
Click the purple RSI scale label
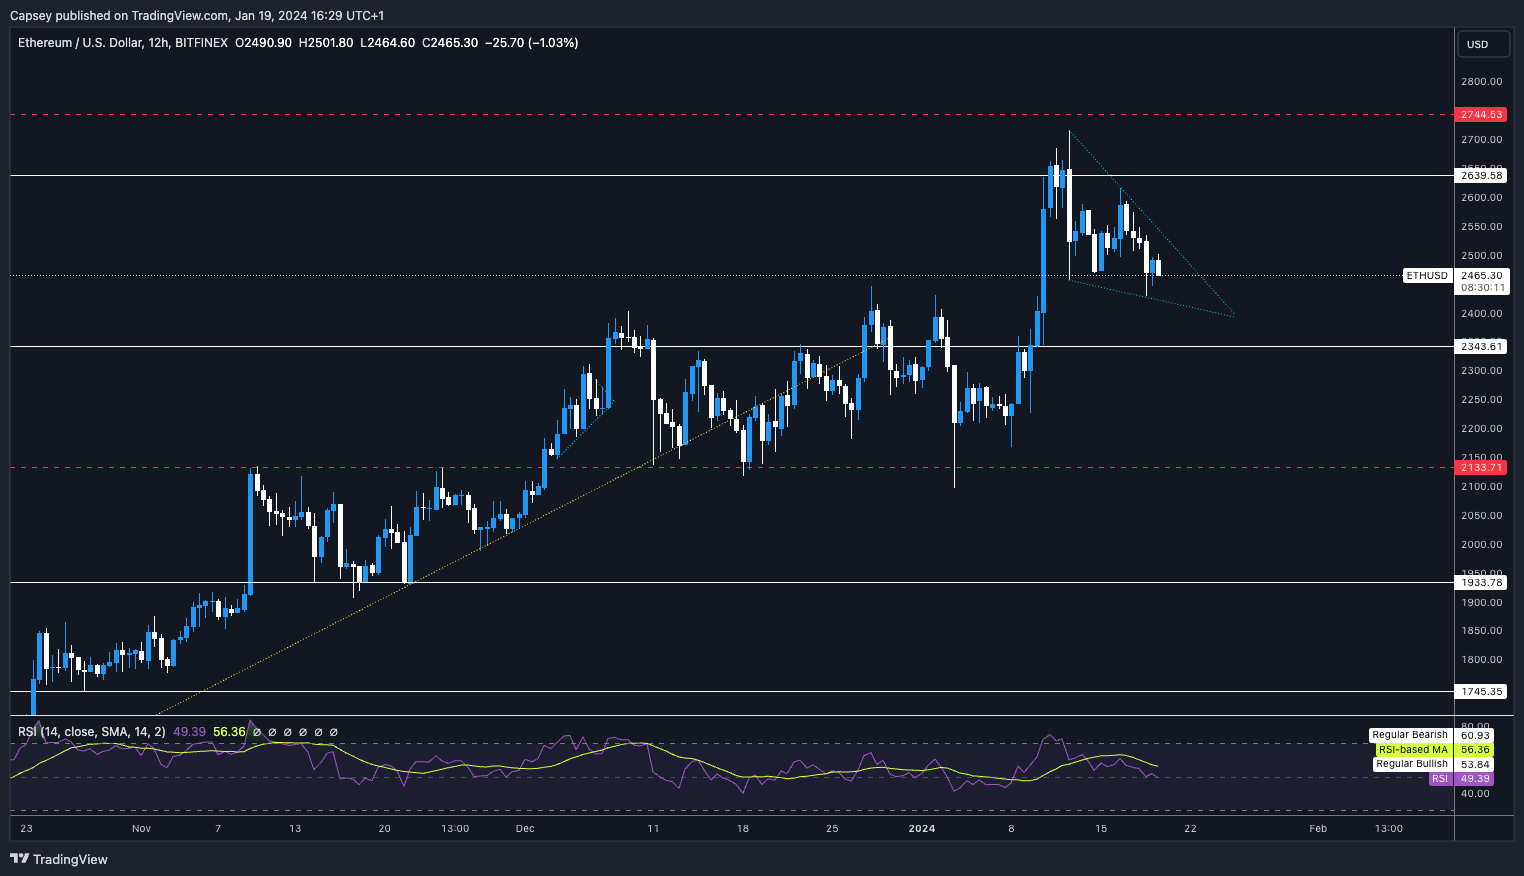[1440, 779]
